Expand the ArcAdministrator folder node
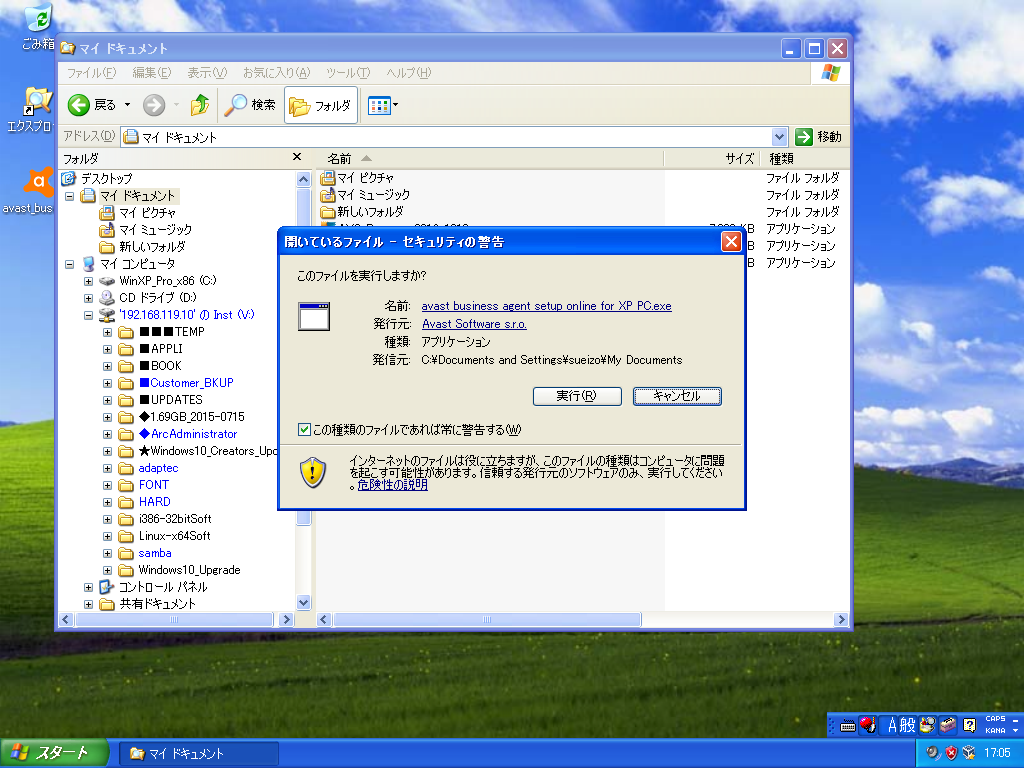Image resolution: width=1024 pixels, height=768 pixels. (x=107, y=434)
